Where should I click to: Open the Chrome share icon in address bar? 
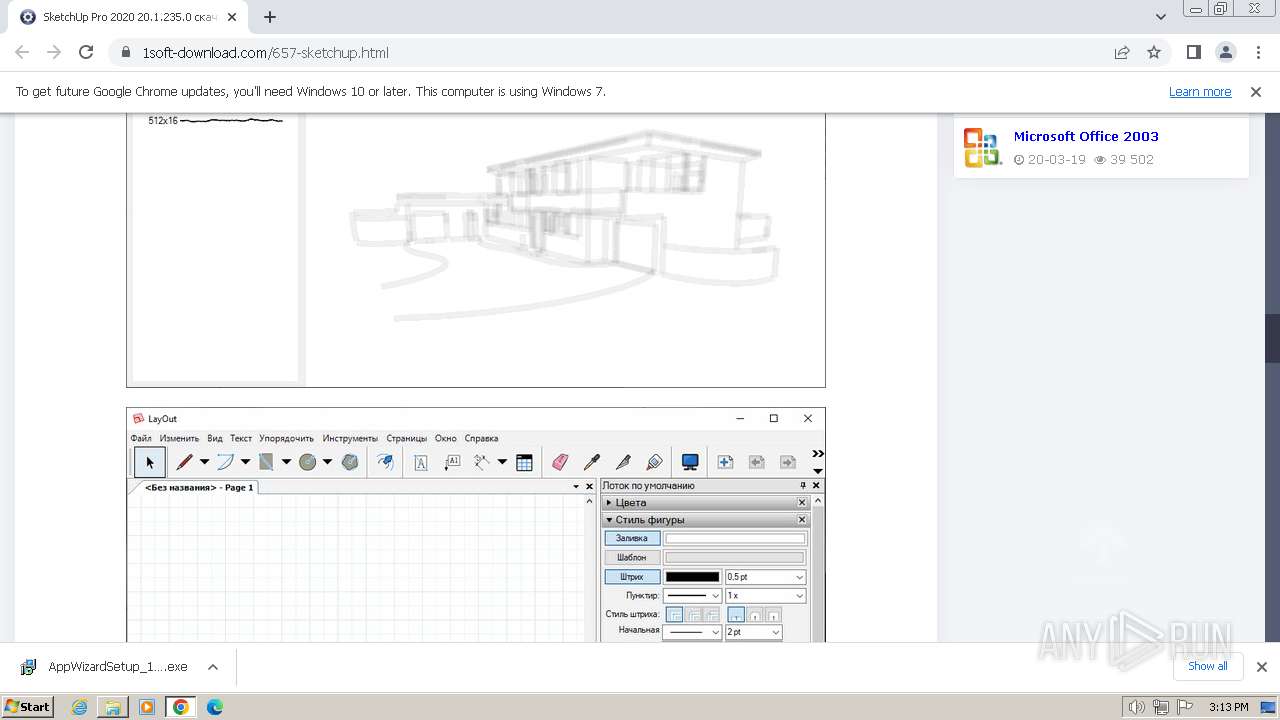[1122, 52]
